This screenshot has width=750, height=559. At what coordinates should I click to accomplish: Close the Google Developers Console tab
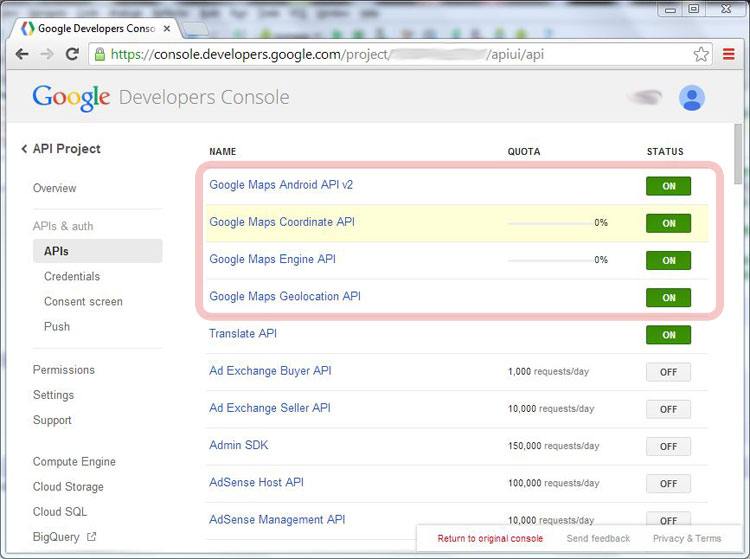[166, 29]
